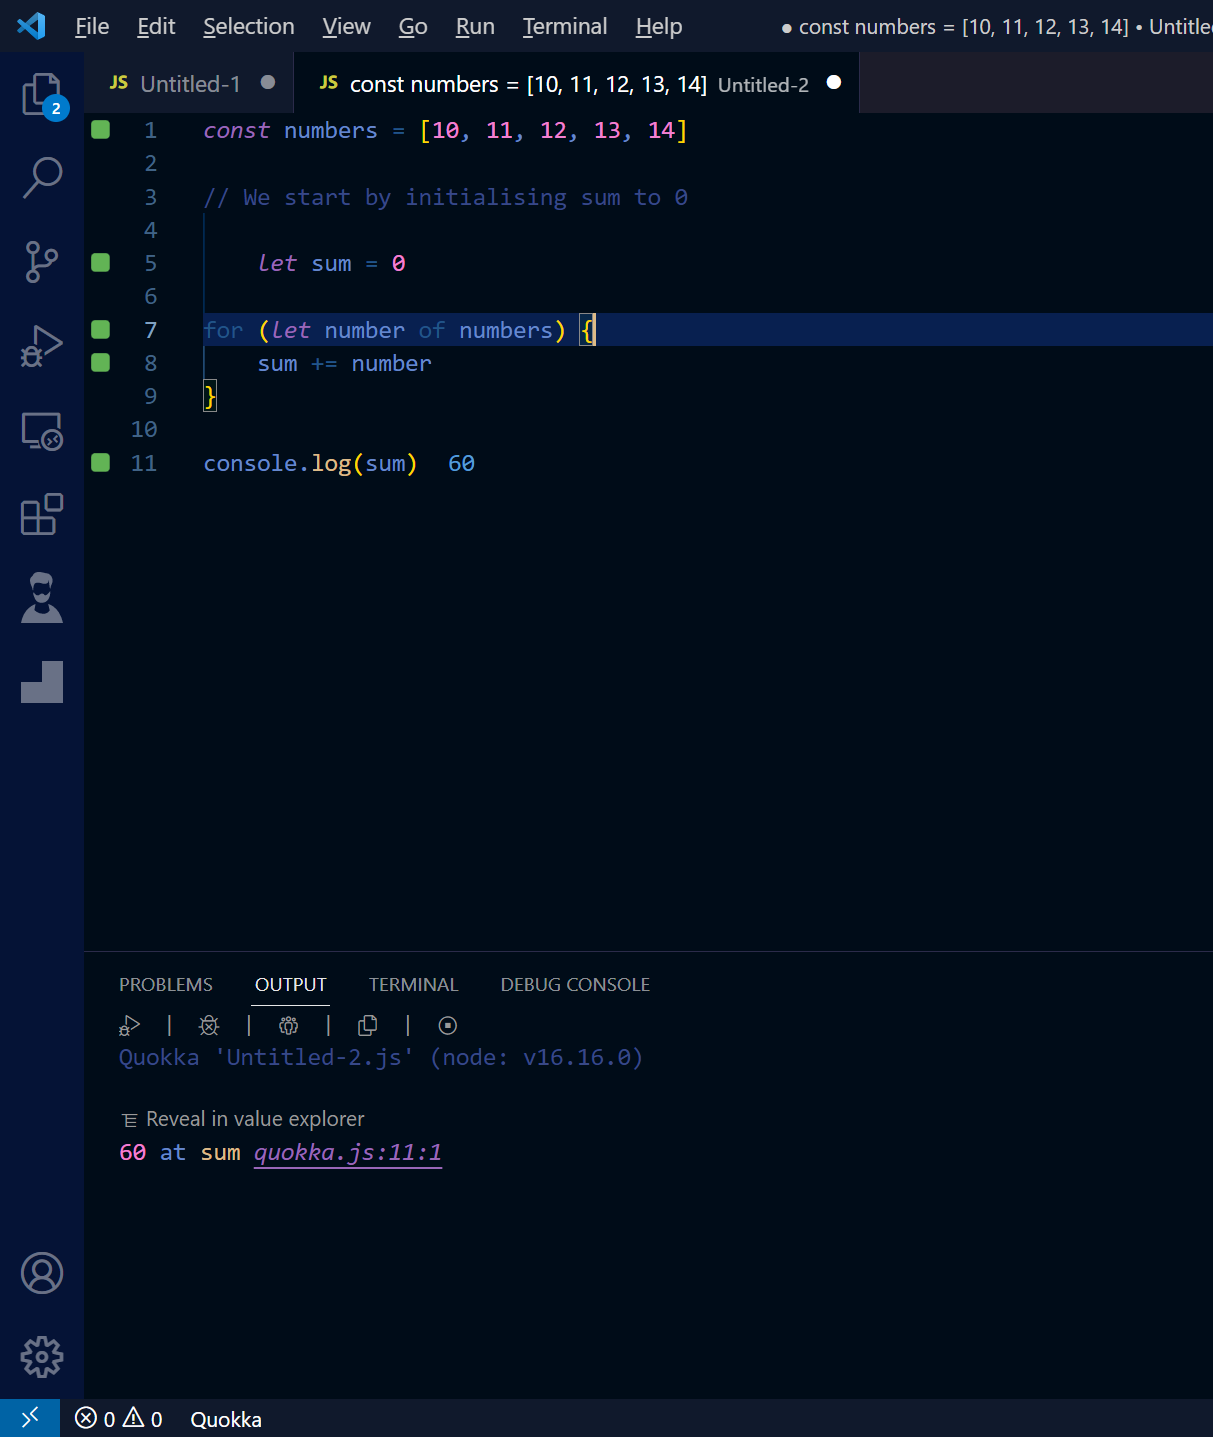
Task: Click the Quokka debug bug icon in output
Action: point(209,1025)
